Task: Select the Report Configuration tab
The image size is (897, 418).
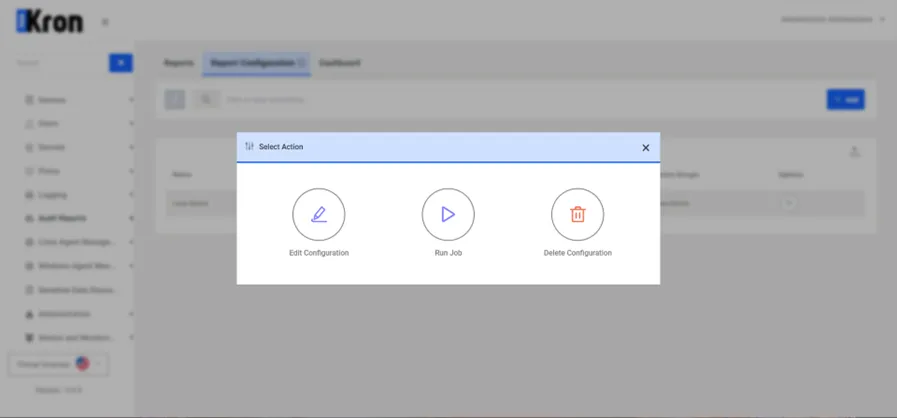Action: coord(257,63)
